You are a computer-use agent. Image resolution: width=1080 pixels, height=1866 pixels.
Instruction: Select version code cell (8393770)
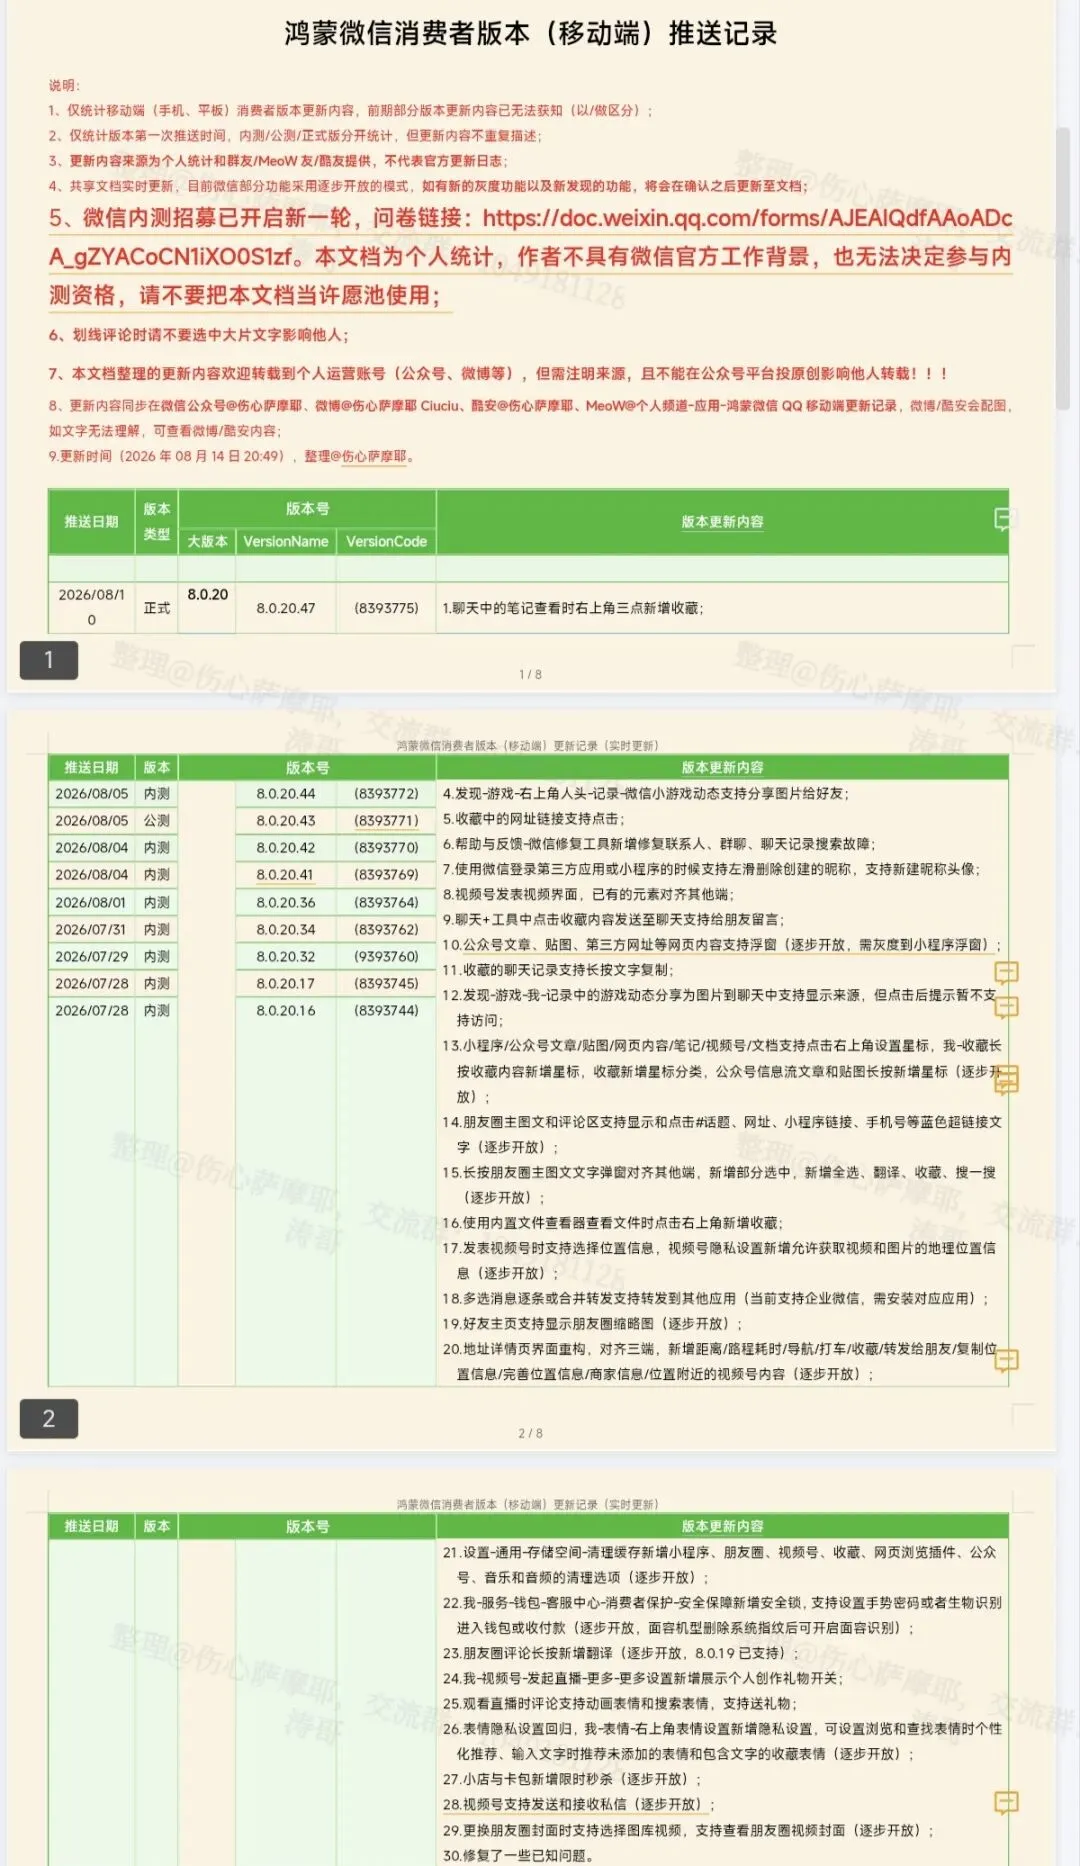pos(386,847)
